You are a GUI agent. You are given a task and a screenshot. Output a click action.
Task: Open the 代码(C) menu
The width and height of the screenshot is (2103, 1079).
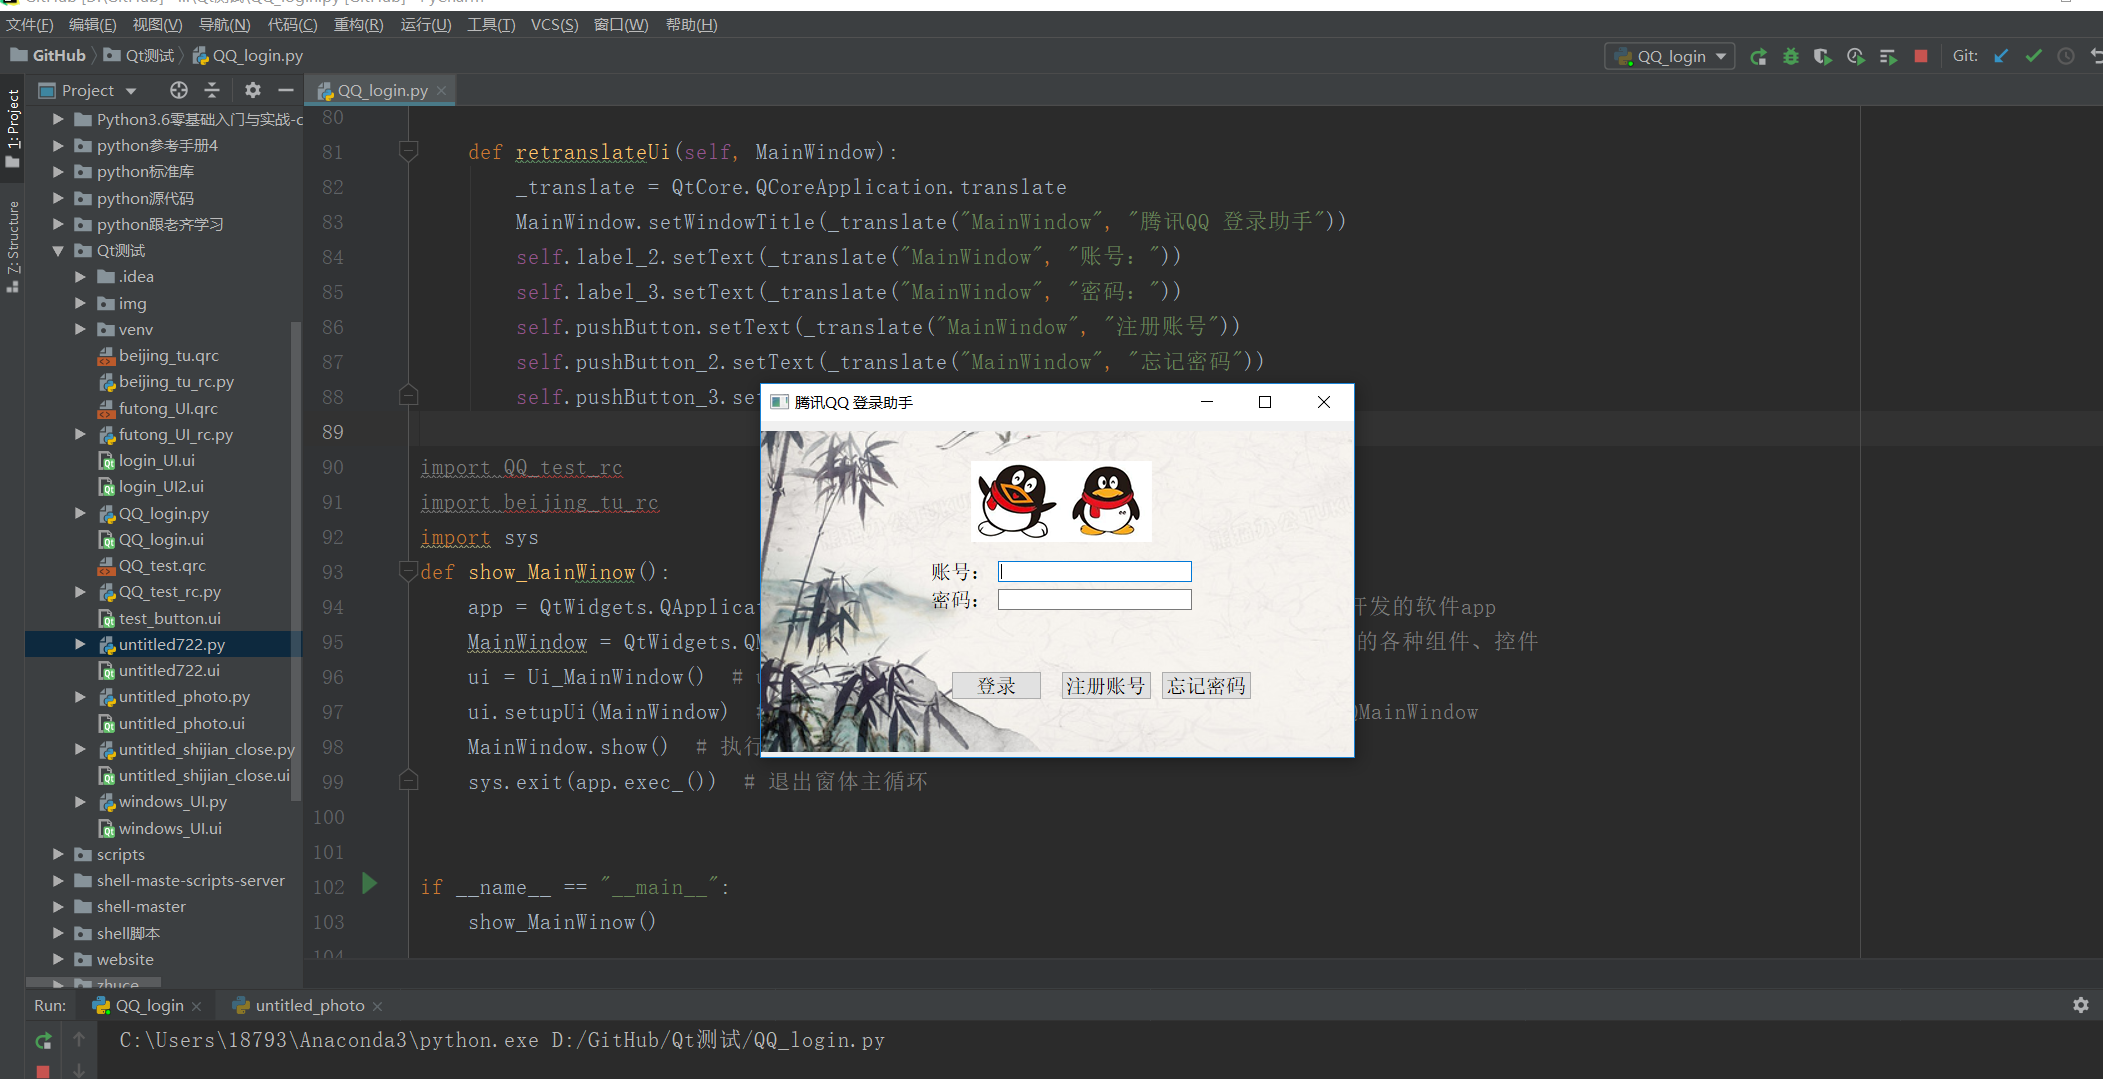[292, 24]
